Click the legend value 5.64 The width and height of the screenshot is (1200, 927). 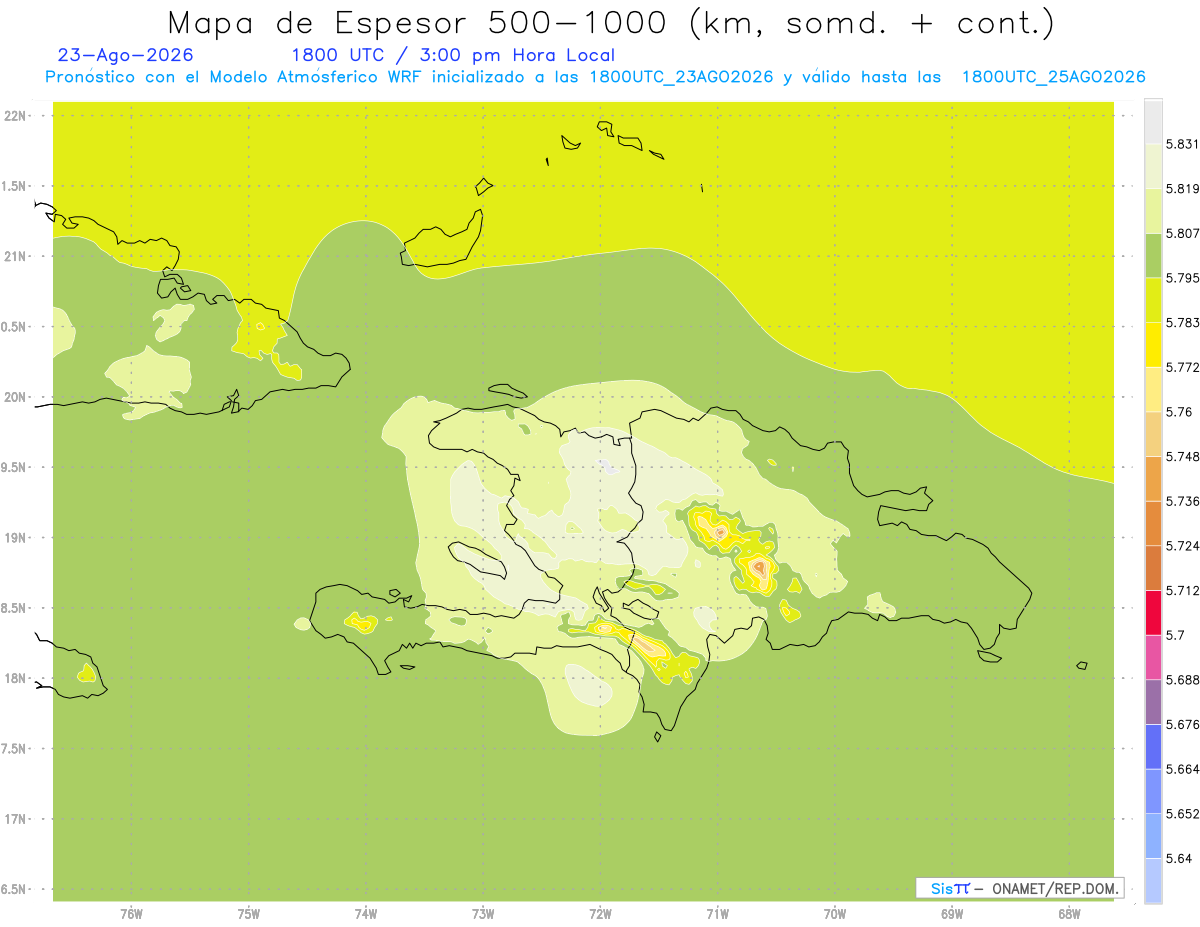[x=1179, y=858]
